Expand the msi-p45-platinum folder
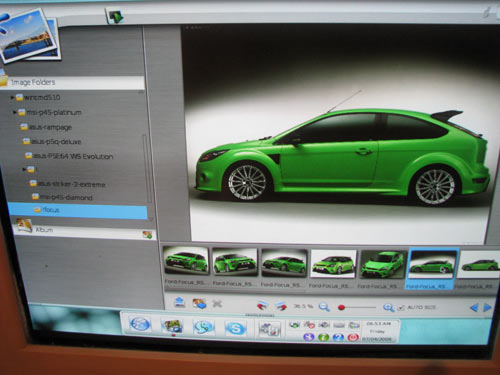Viewport: 500px width, 375px height. (x=14, y=112)
